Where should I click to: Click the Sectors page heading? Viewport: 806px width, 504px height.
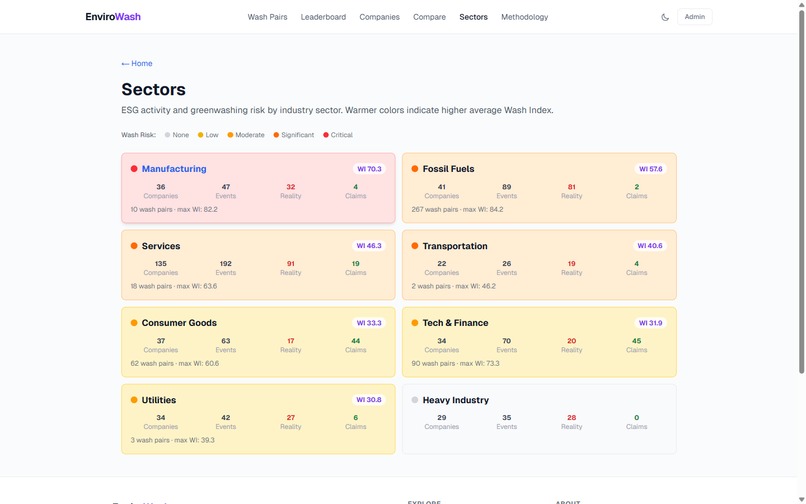(153, 89)
